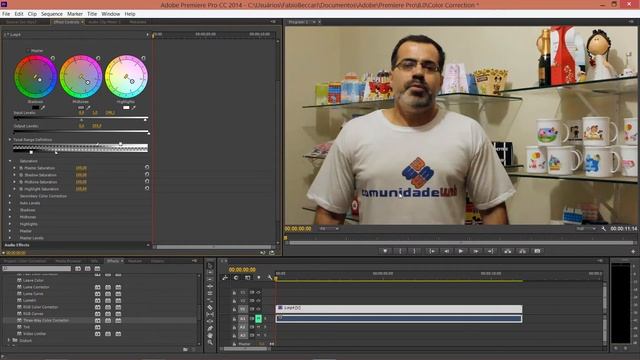
Task: Switch to the Effect Controls tab
Action: tap(66, 22)
